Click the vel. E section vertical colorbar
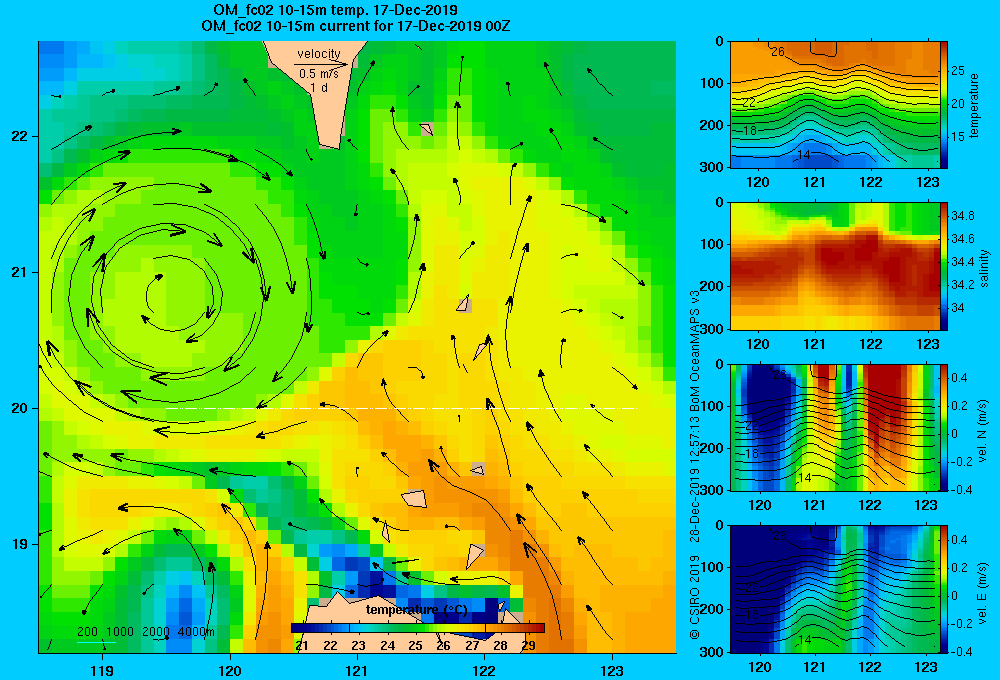 coord(944,589)
